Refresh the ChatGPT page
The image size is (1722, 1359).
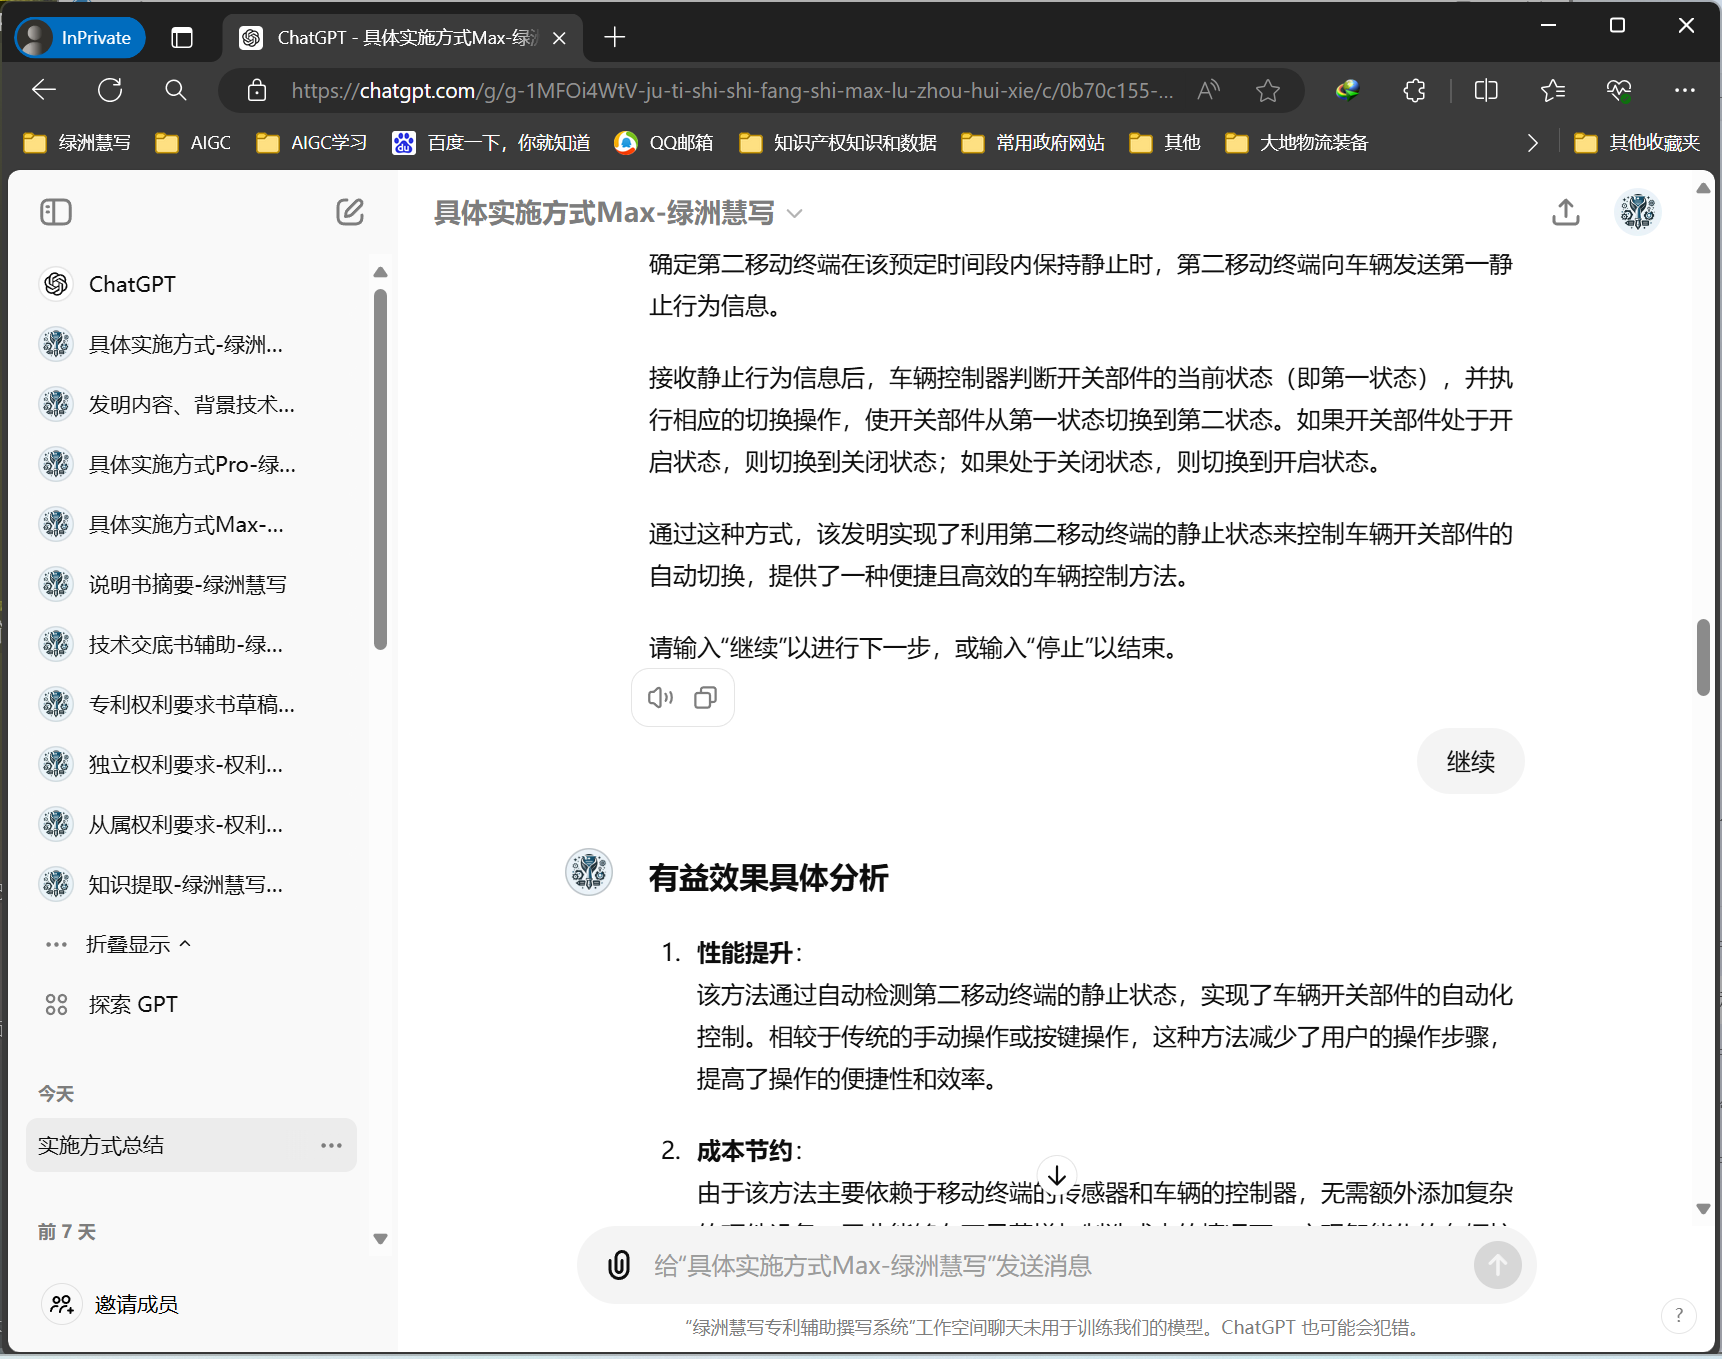110,90
